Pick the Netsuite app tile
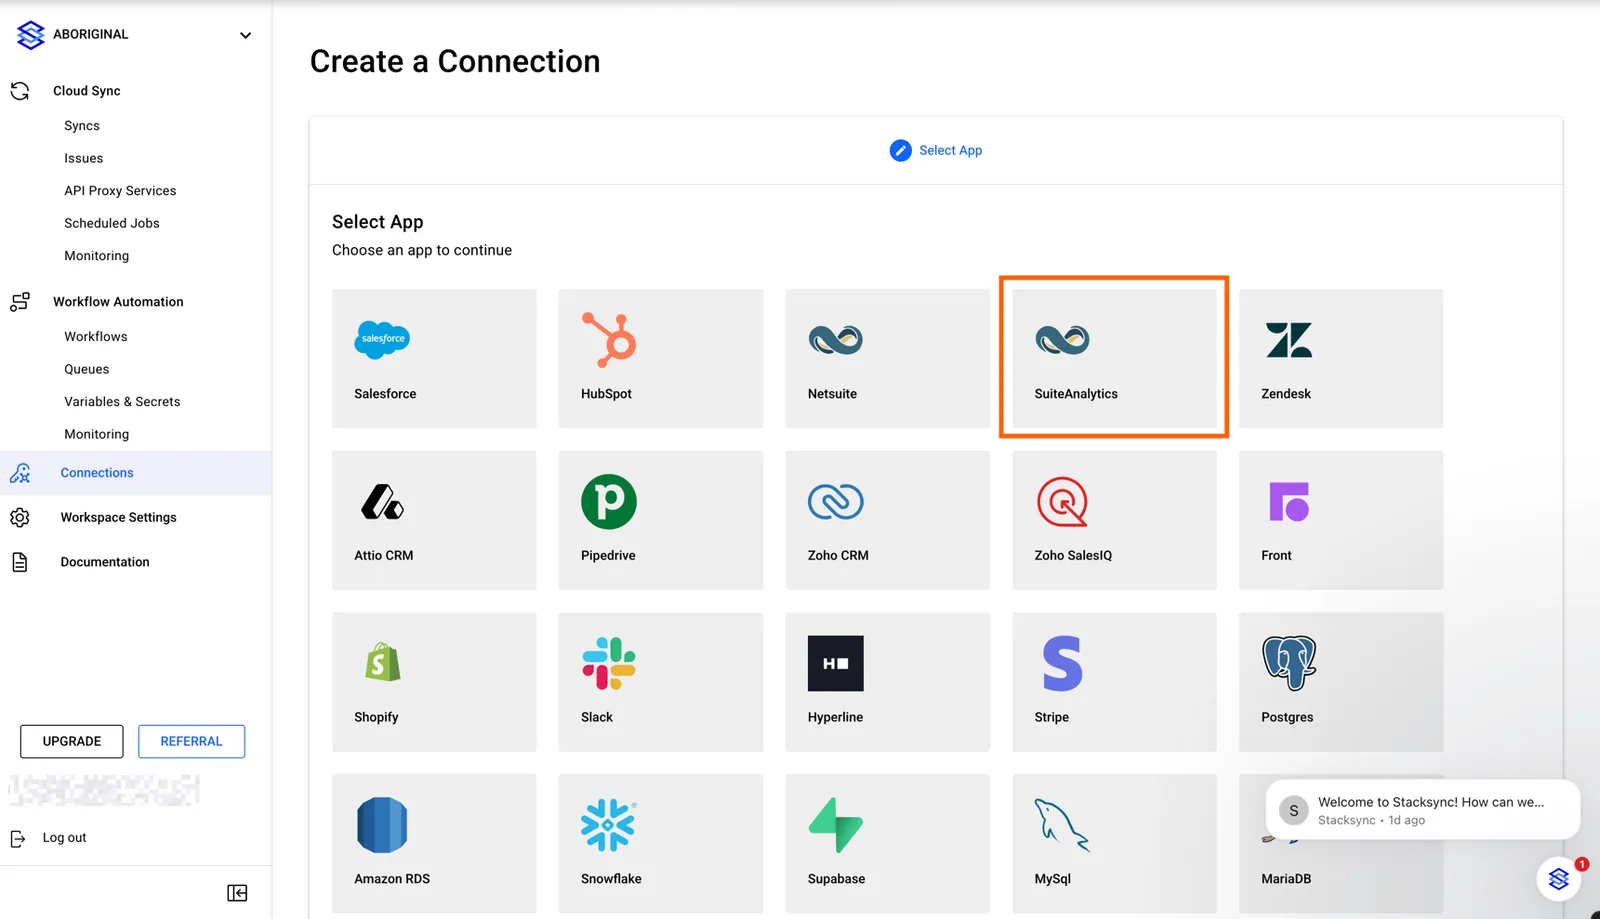1600x919 pixels. [x=887, y=358]
